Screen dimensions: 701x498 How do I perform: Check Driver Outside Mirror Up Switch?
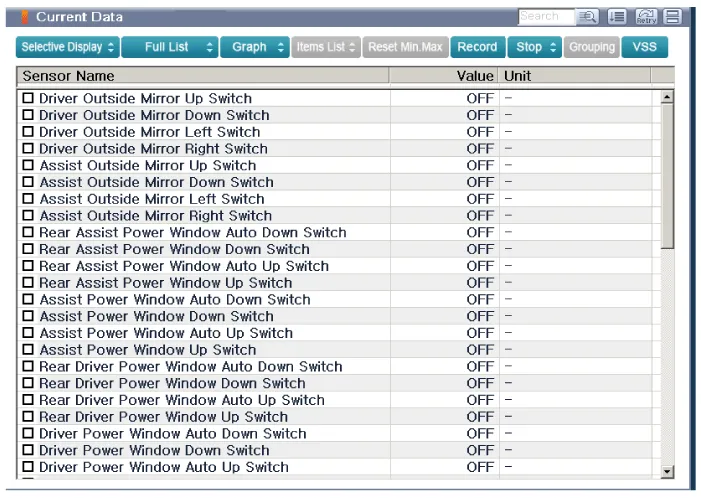coord(29,99)
